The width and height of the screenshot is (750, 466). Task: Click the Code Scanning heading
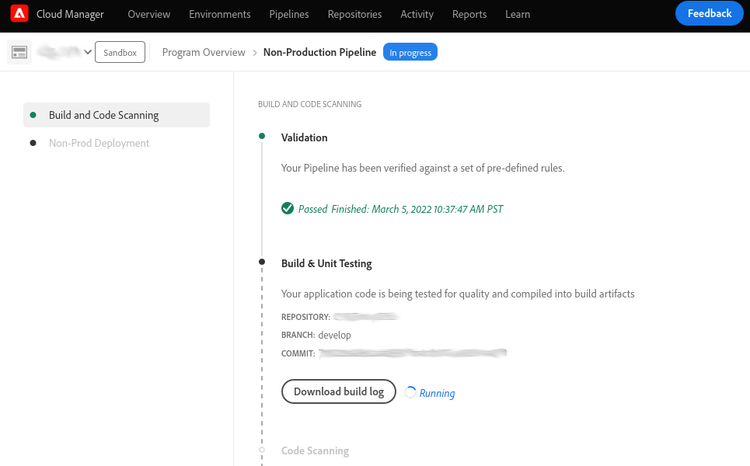pos(315,451)
